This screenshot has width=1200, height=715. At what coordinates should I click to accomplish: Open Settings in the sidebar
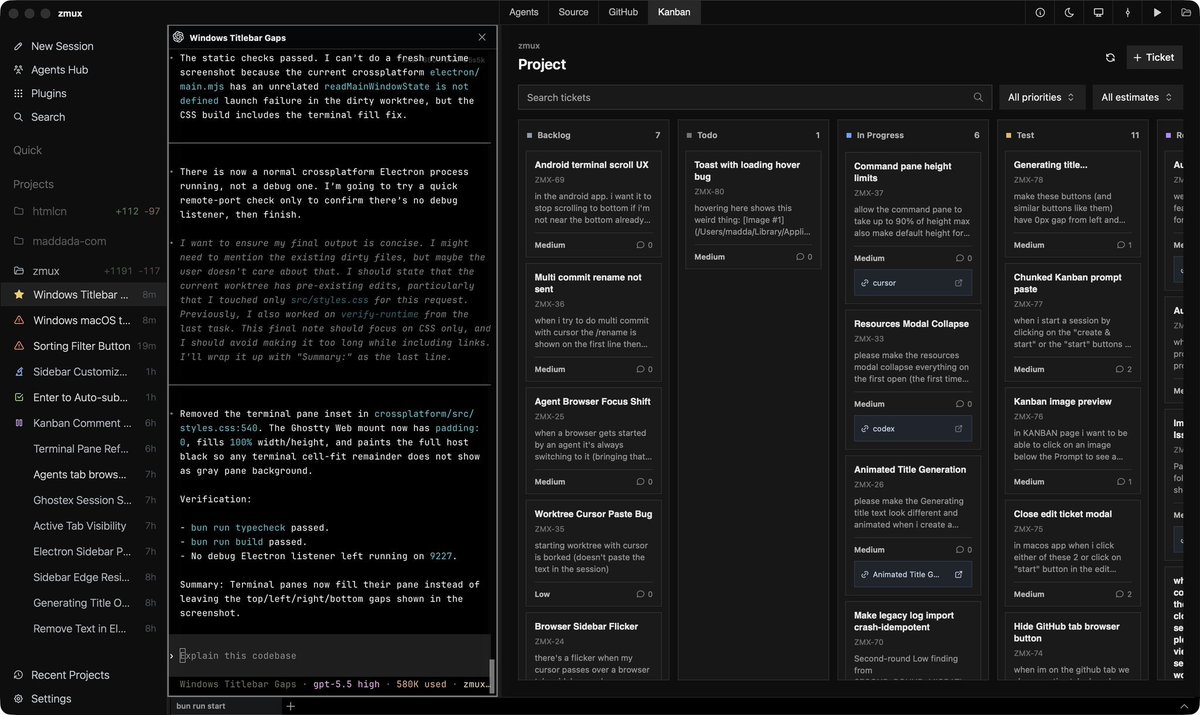click(x=51, y=699)
